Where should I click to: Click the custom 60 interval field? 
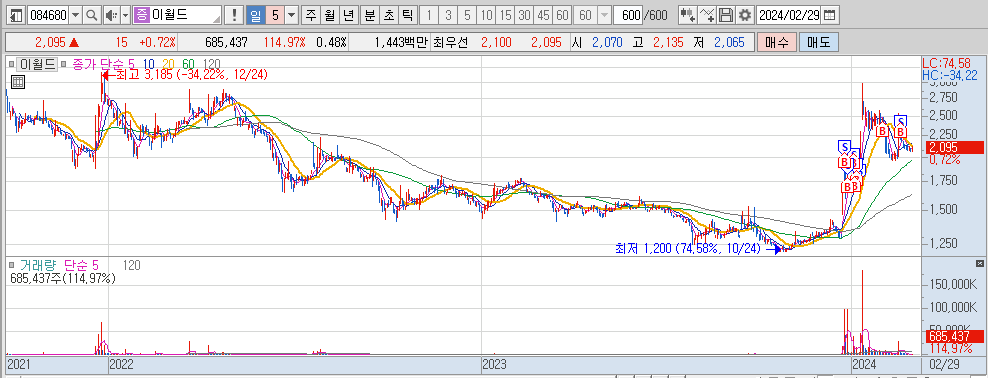point(585,14)
